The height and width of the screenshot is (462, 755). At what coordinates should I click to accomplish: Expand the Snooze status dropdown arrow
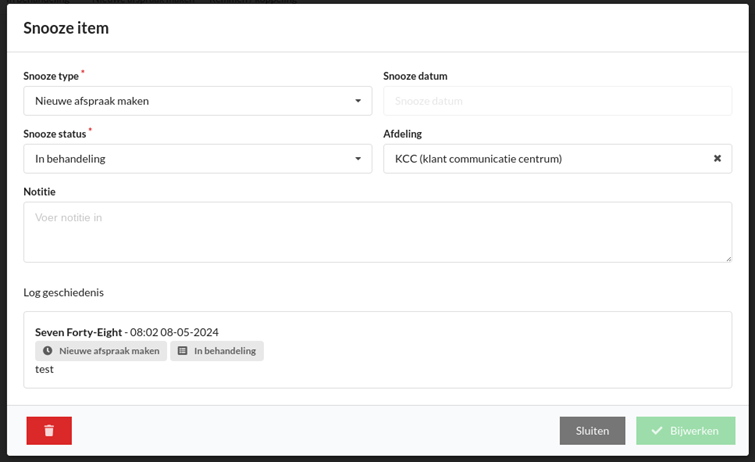point(358,158)
